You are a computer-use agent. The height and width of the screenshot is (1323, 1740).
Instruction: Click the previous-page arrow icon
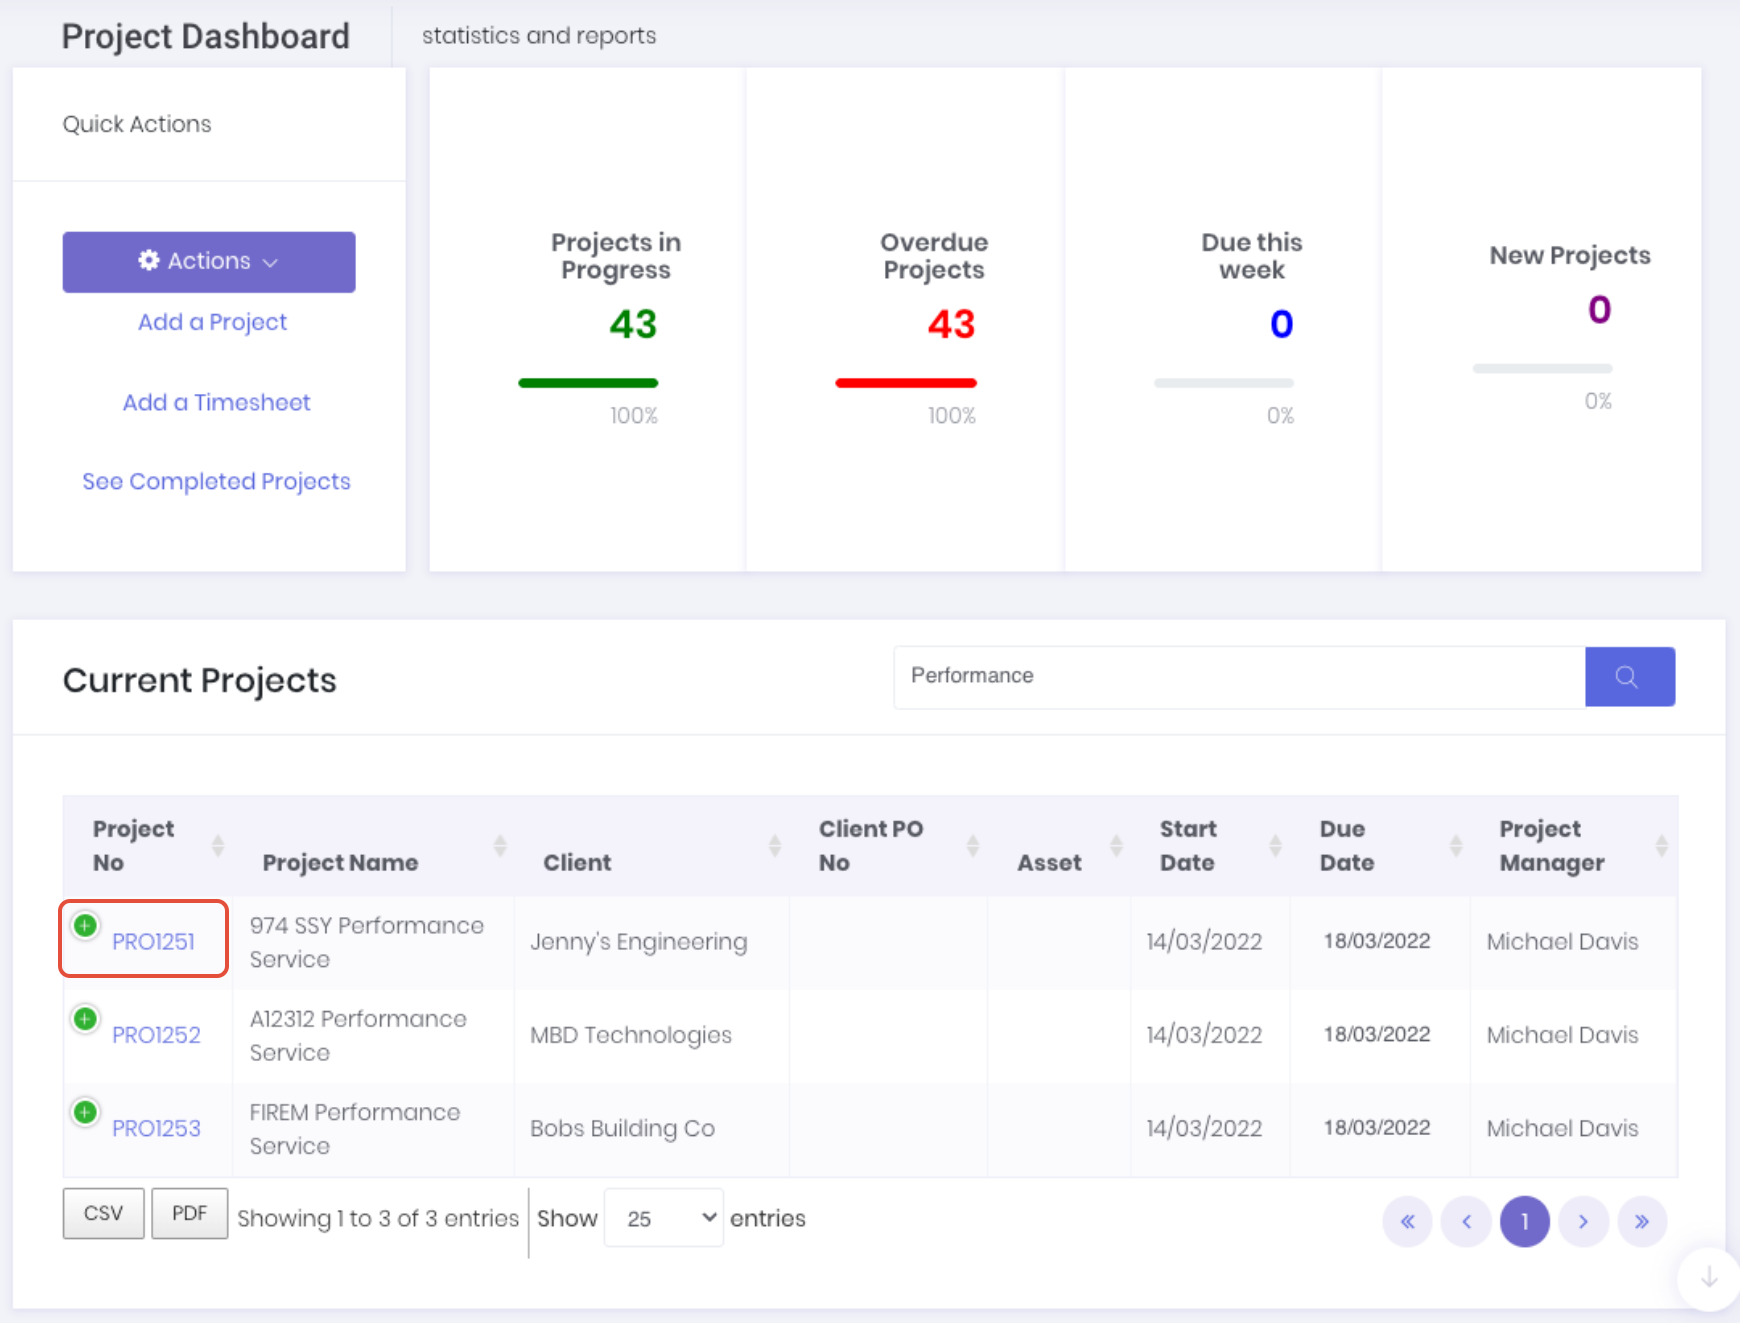[x=1466, y=1221]
